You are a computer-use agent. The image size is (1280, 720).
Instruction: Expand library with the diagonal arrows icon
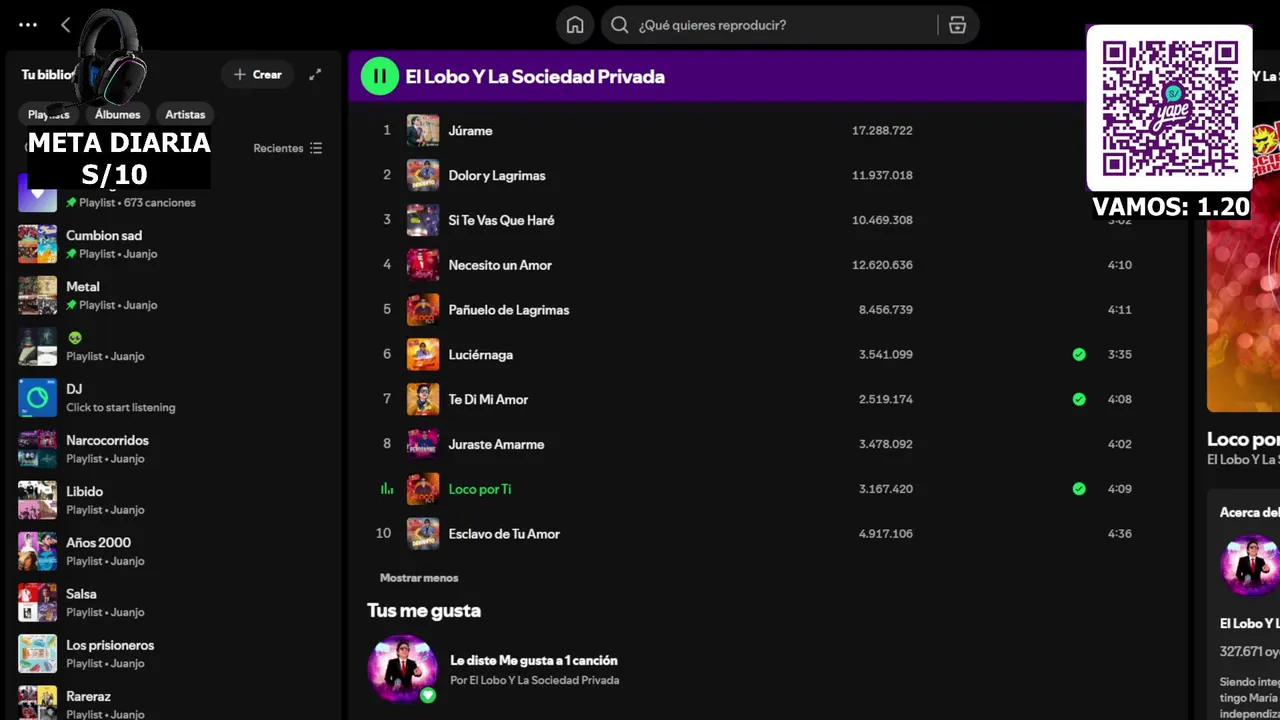(315, 74)
